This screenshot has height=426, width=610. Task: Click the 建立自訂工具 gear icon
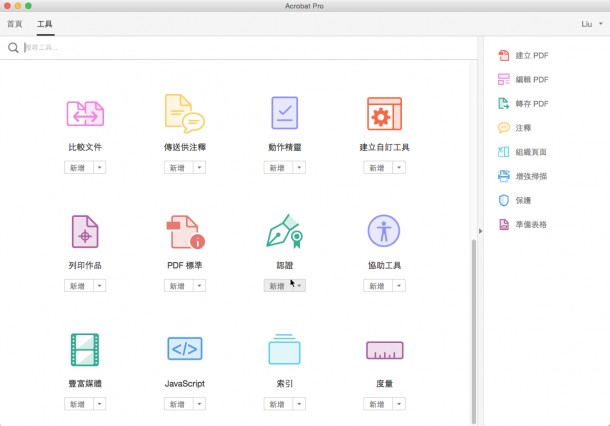[x=384, y=114]
